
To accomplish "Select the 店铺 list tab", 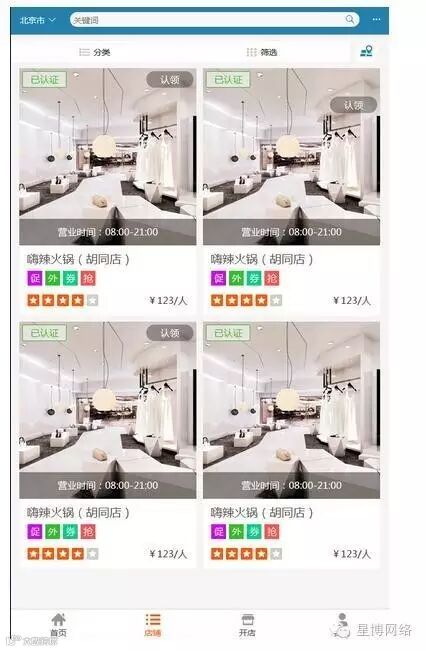I will 153,625.
